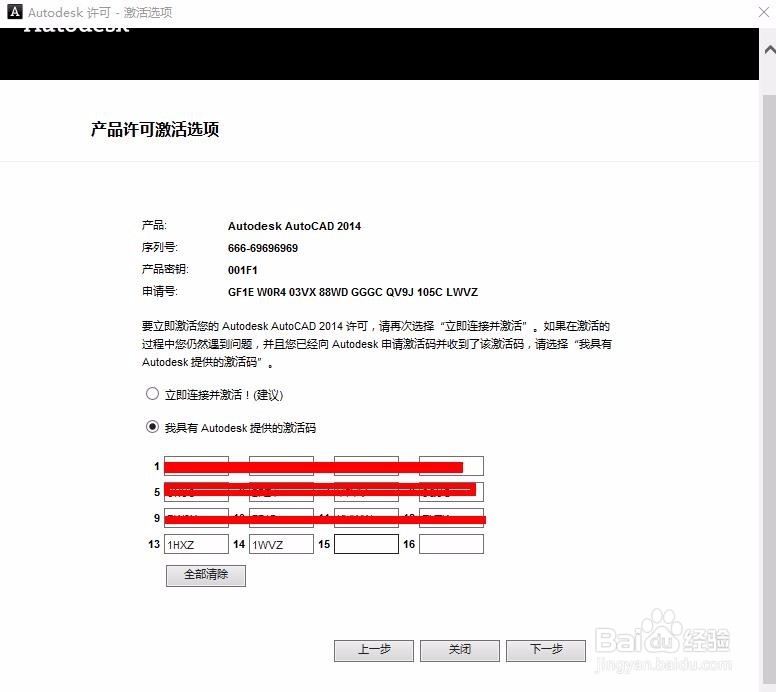
Task: Focus the empty activation code field 16
Action: pos(451,544)
